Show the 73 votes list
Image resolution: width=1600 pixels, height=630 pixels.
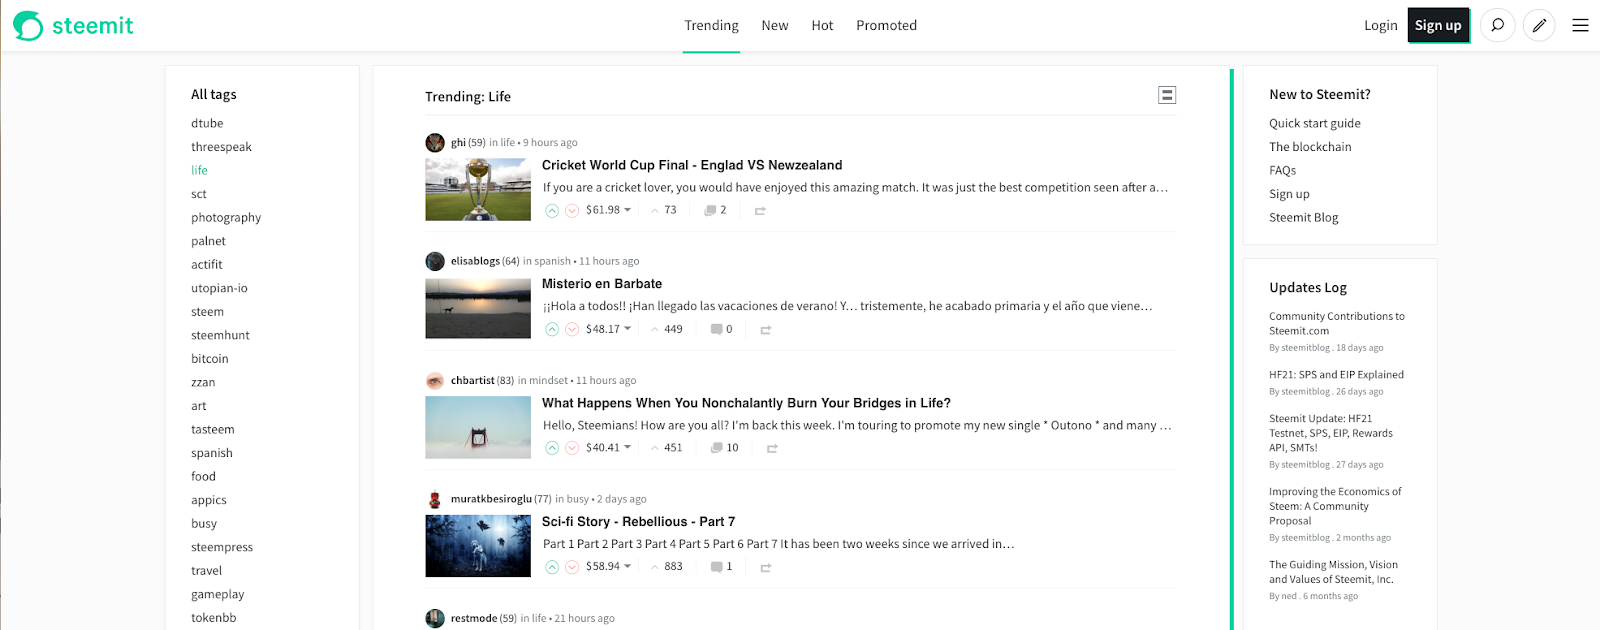point(663,210)
